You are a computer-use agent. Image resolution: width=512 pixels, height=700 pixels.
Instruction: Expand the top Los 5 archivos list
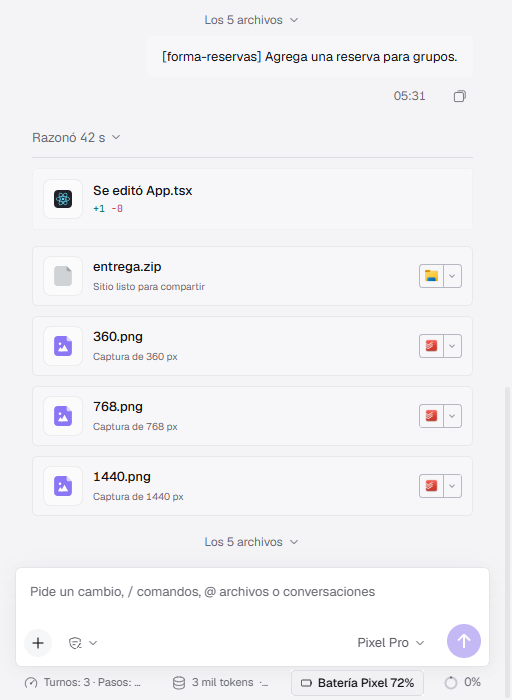(x=251, y=20)
